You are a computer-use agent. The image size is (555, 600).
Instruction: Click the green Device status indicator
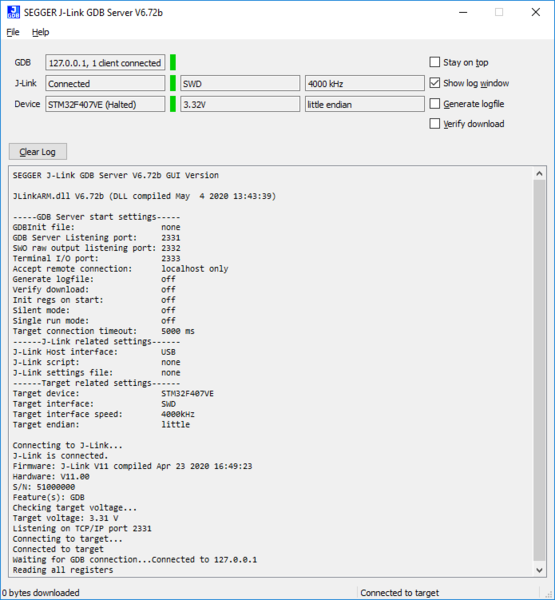[173, 104]
